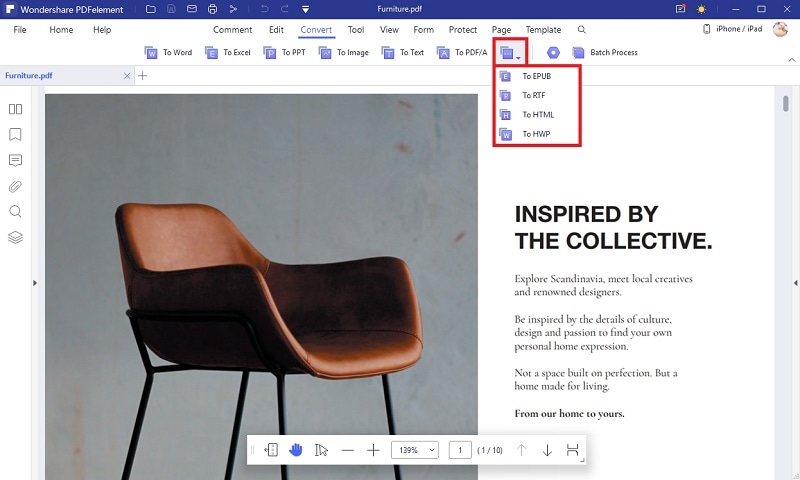Toggle the more conversion formats dropdown
Screen dimensions: 800x480
(510, 53)
